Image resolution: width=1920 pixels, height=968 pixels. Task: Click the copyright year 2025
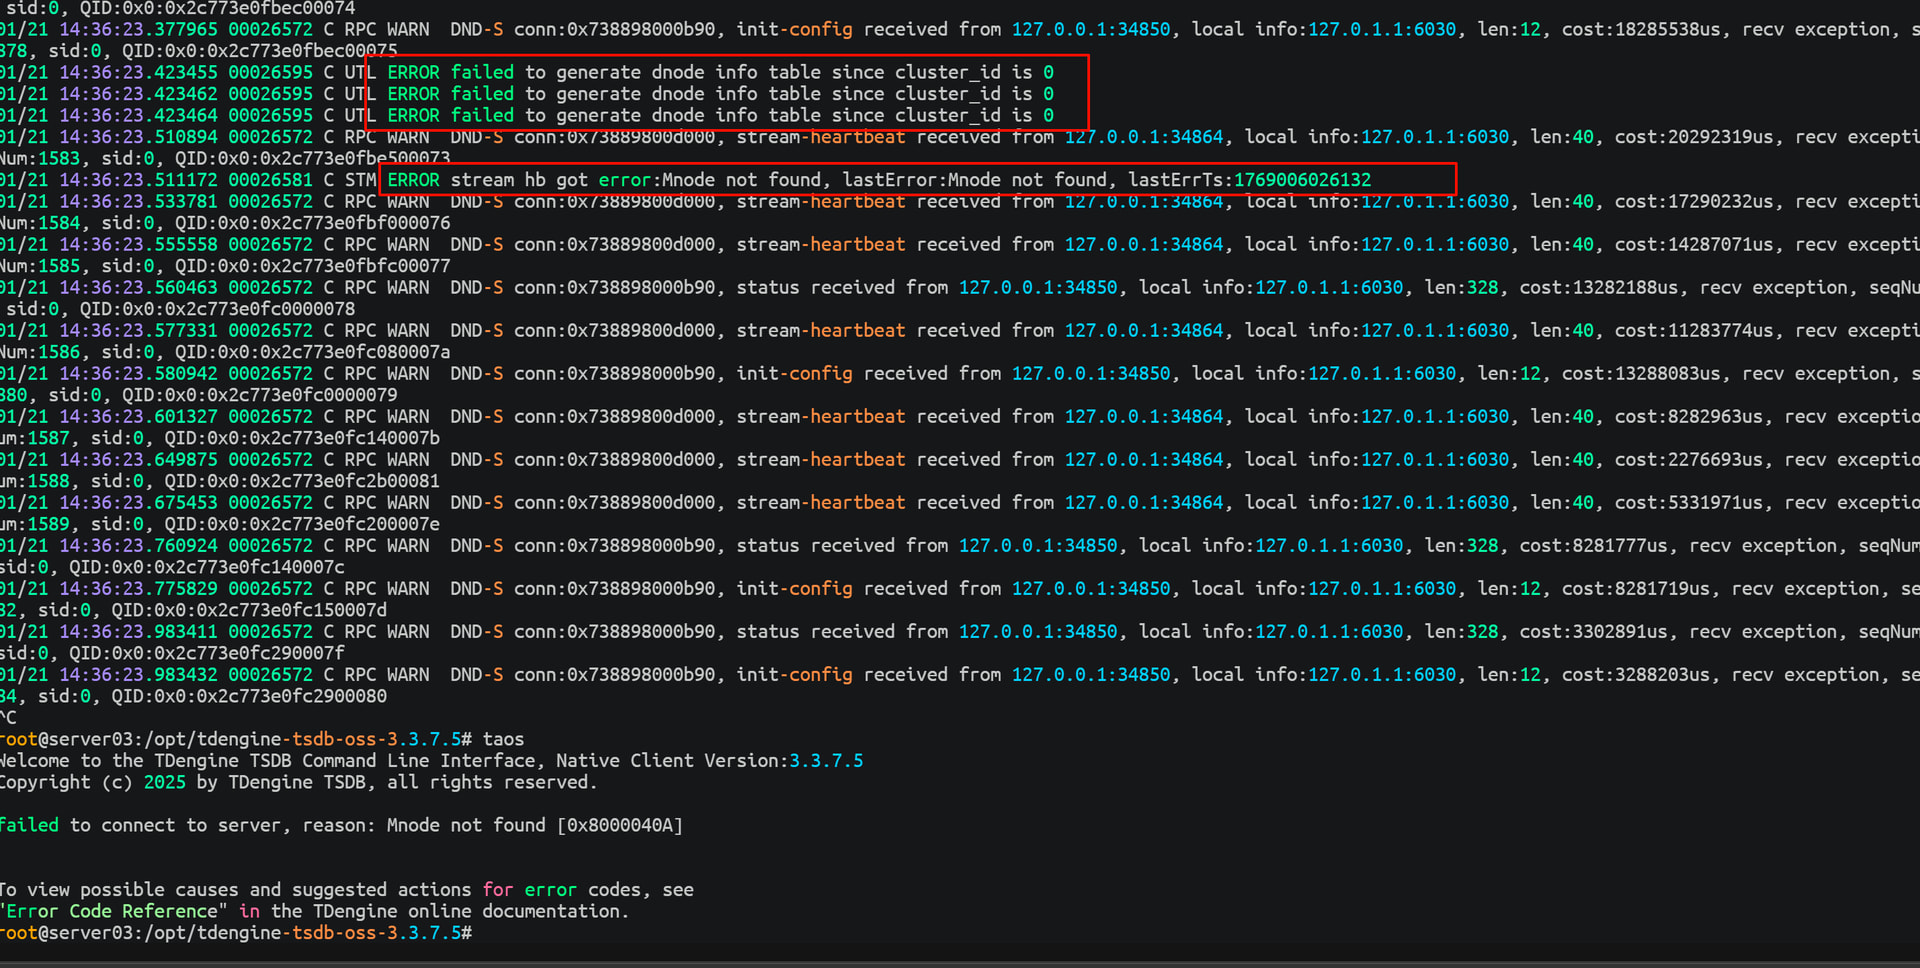point(164,782)
